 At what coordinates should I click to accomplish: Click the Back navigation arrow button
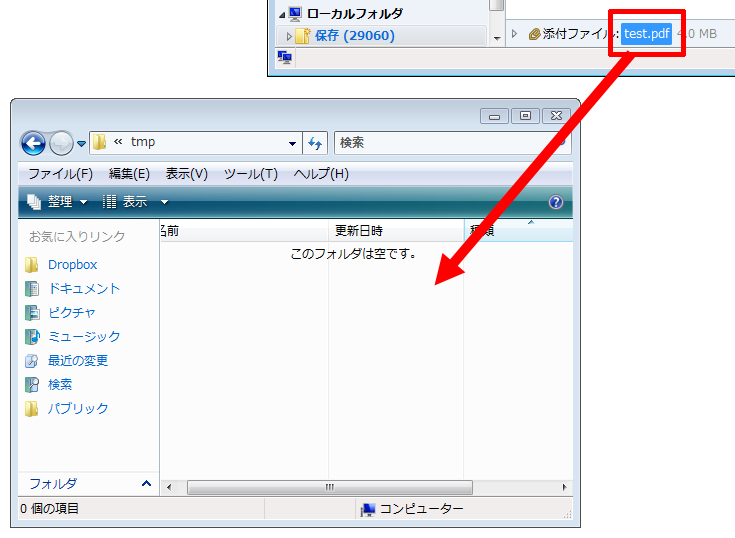[33, 143]
